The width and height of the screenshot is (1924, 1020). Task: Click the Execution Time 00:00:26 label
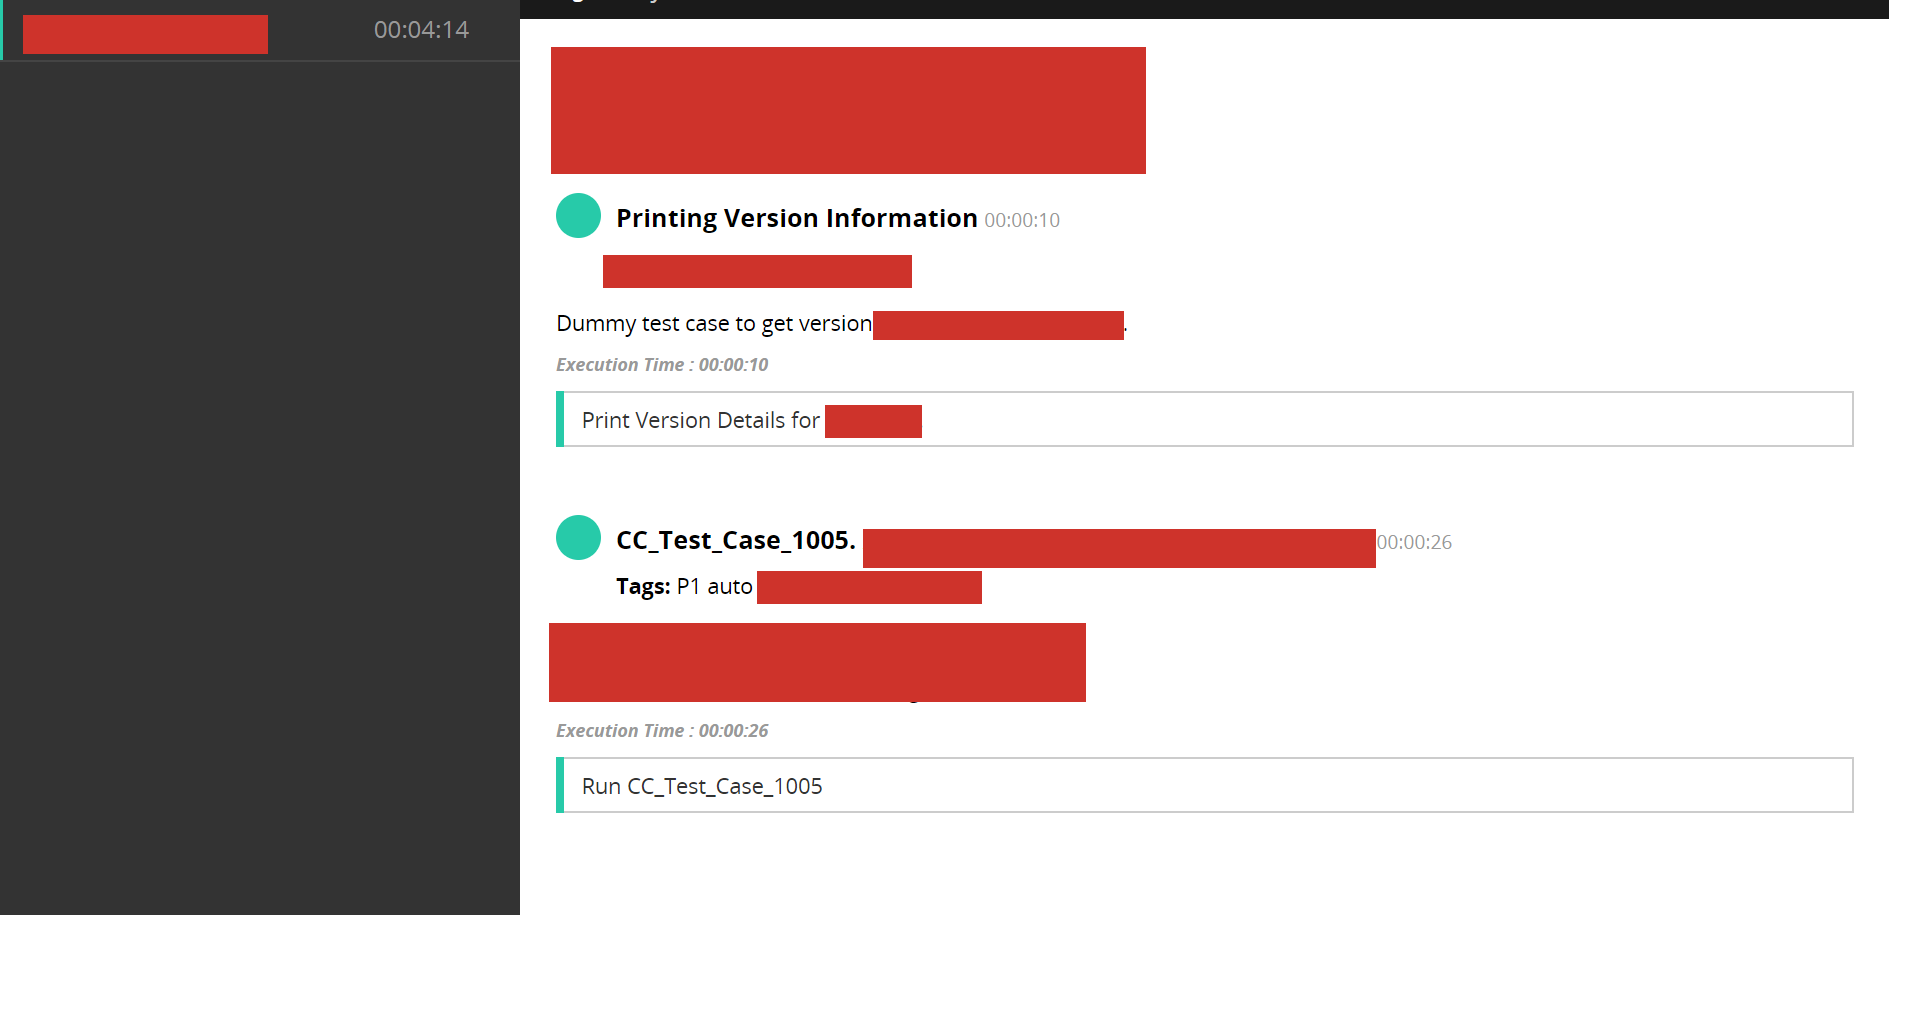tap(662, 730)
